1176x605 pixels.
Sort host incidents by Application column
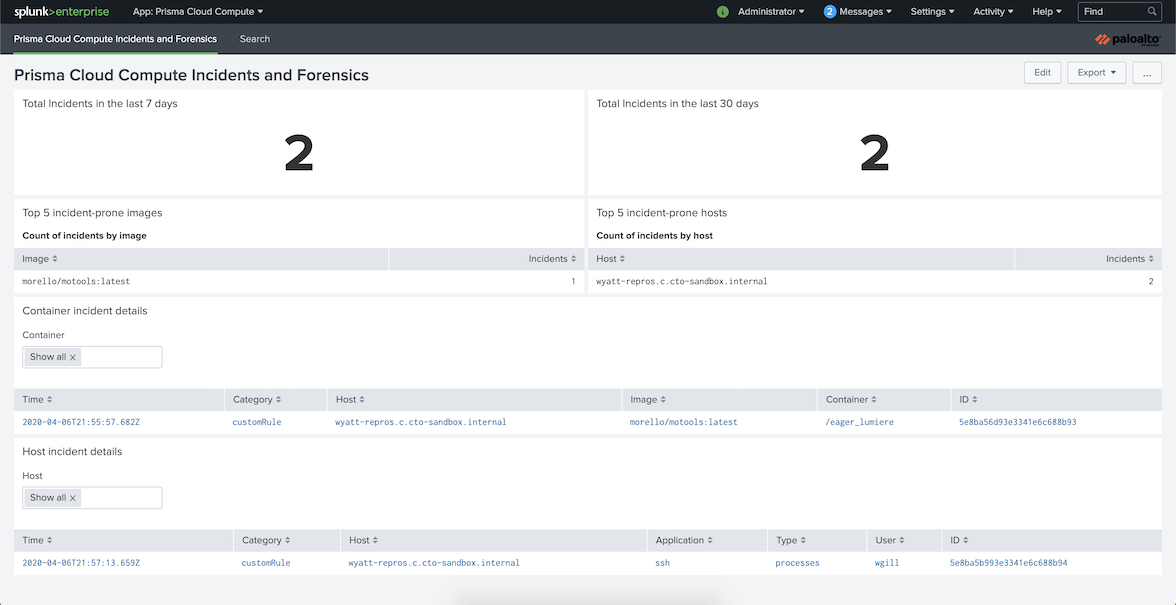(x=684, y=541)
